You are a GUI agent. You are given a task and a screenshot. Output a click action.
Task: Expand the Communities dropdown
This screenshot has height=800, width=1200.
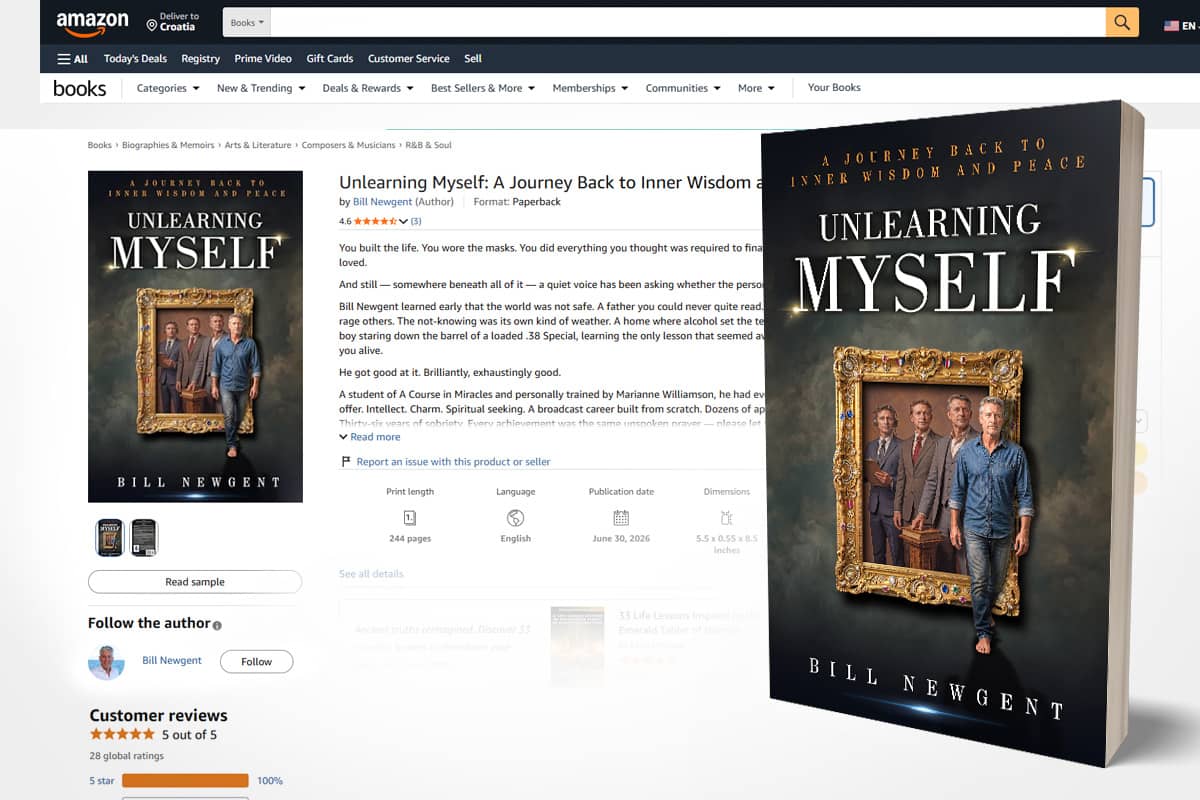click(683, 88)
